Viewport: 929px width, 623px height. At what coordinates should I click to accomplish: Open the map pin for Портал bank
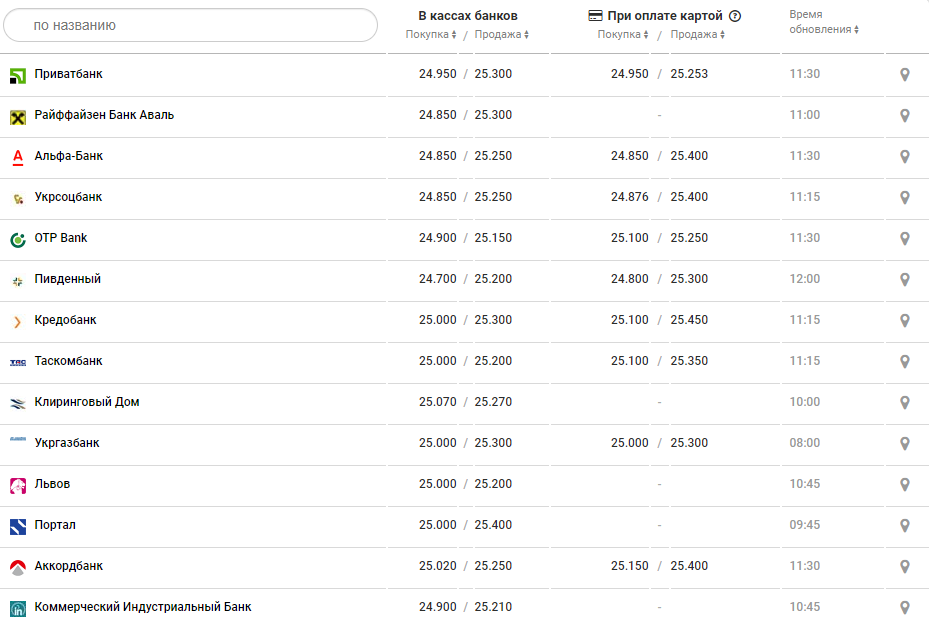coord(904,526)
